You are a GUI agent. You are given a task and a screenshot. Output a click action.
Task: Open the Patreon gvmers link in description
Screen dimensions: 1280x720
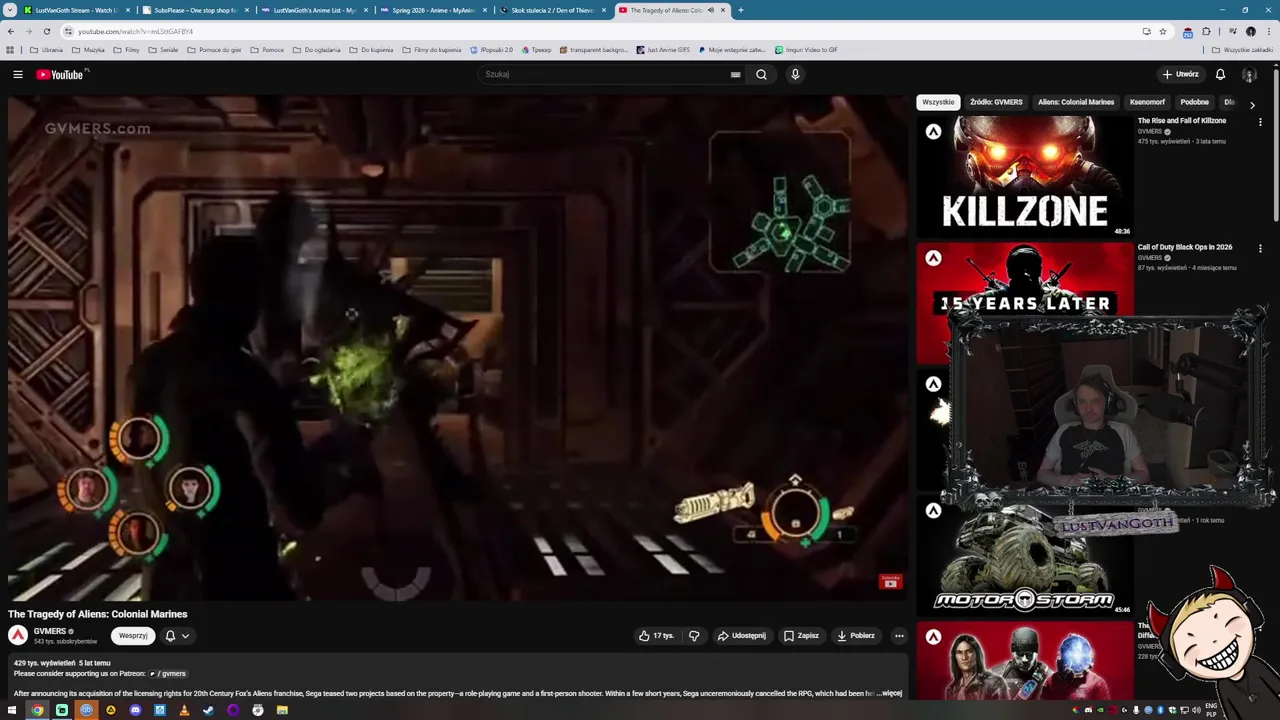[168, 673]
